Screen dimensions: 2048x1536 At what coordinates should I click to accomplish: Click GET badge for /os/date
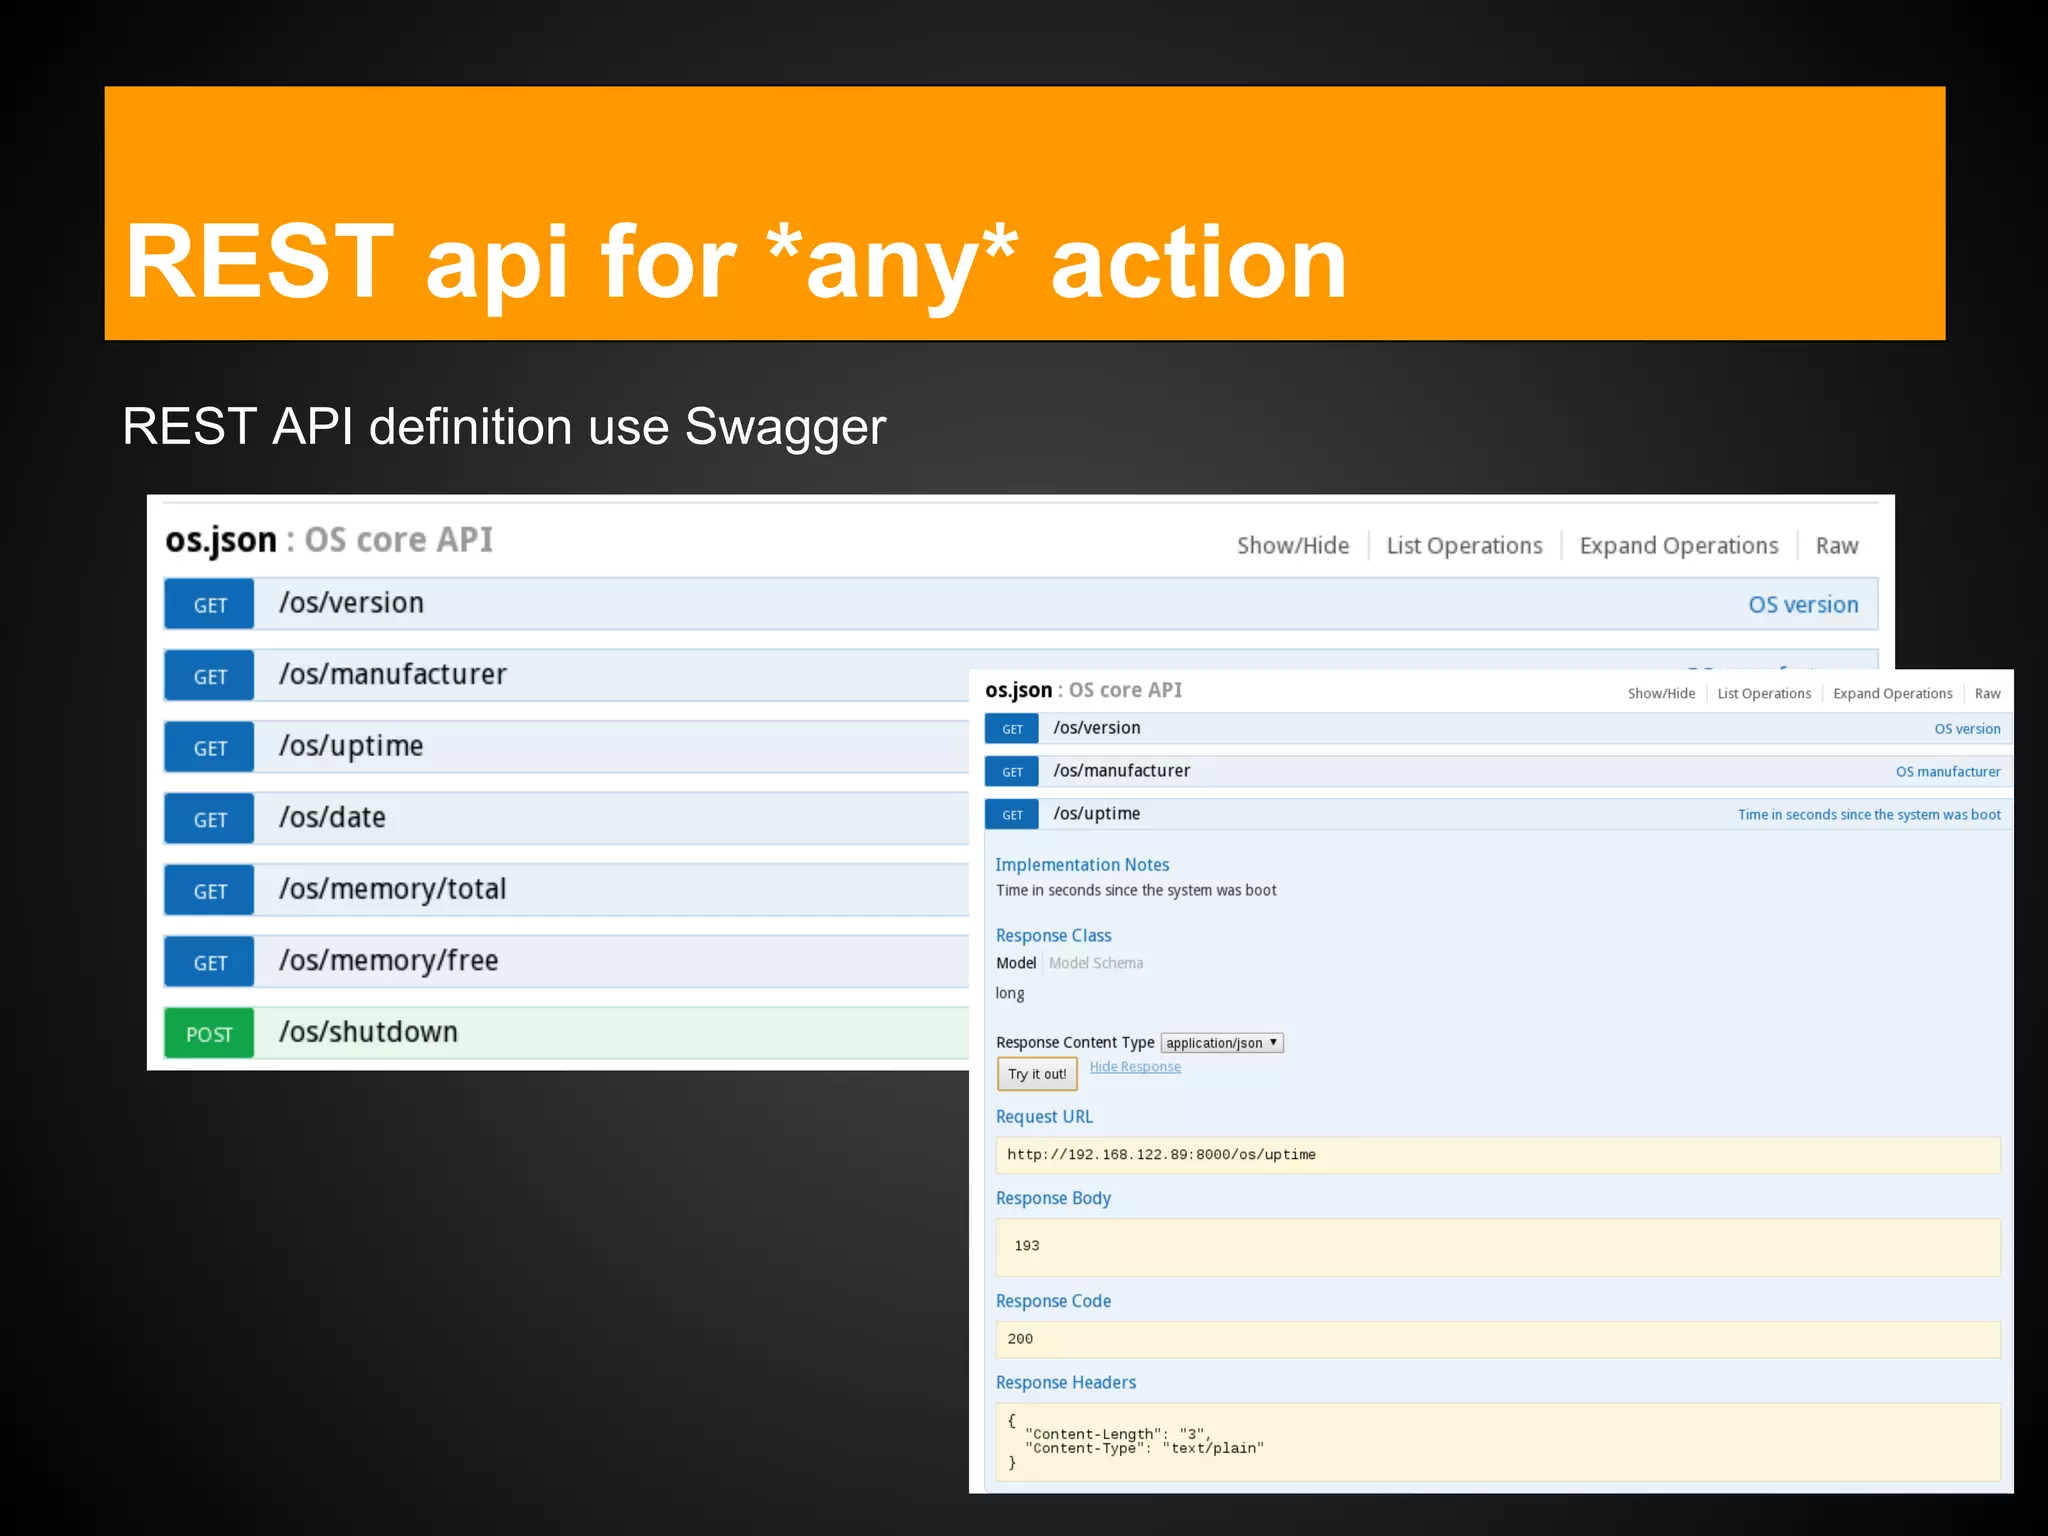209,819
